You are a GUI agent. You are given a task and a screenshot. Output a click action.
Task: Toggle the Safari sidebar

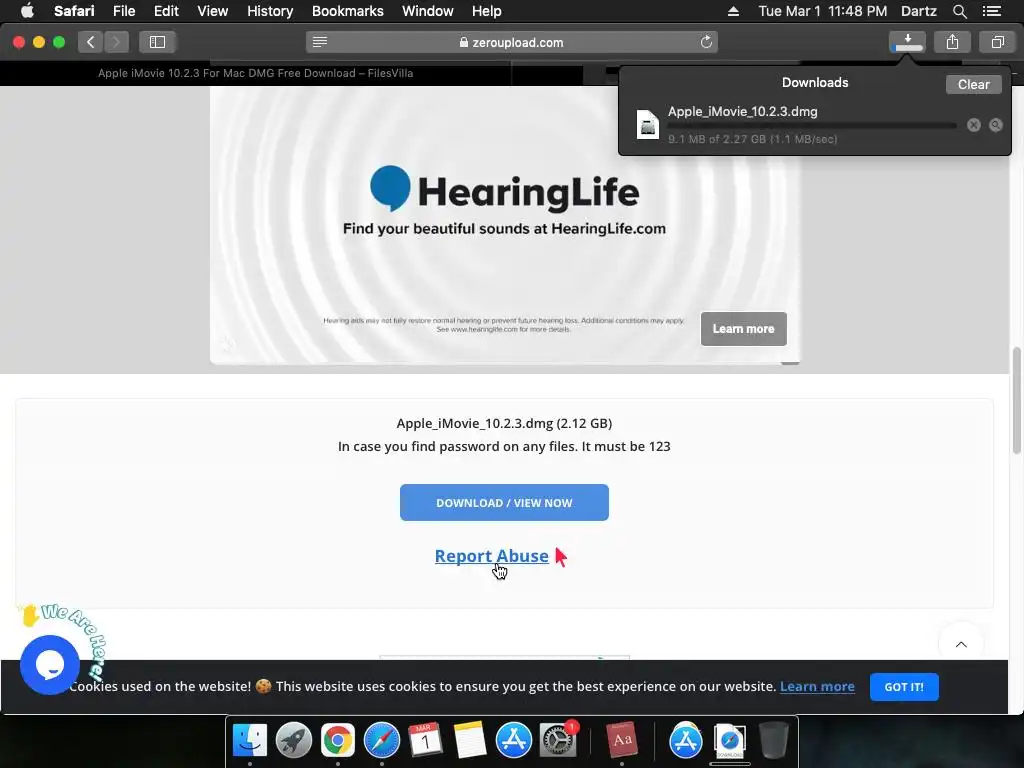pyautogui.click(x=157, y=42)
